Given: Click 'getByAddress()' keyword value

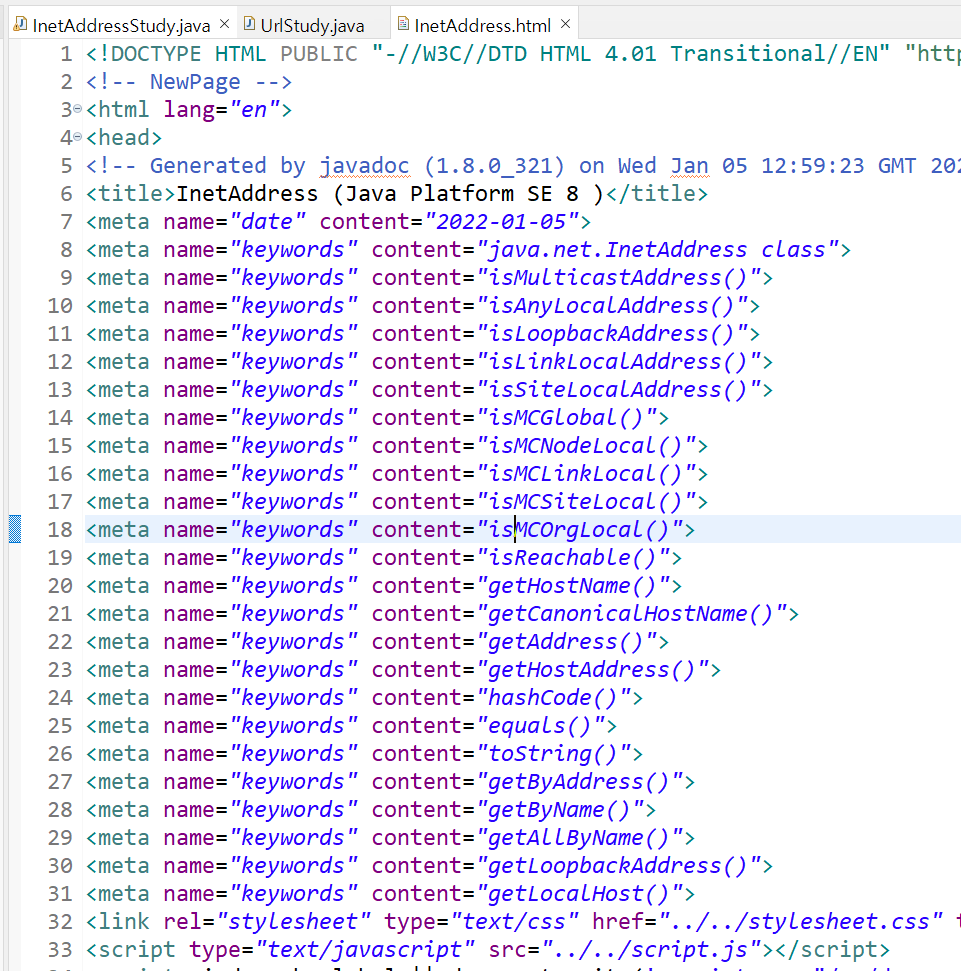Looking at the screenshot, I should point(580,782).
